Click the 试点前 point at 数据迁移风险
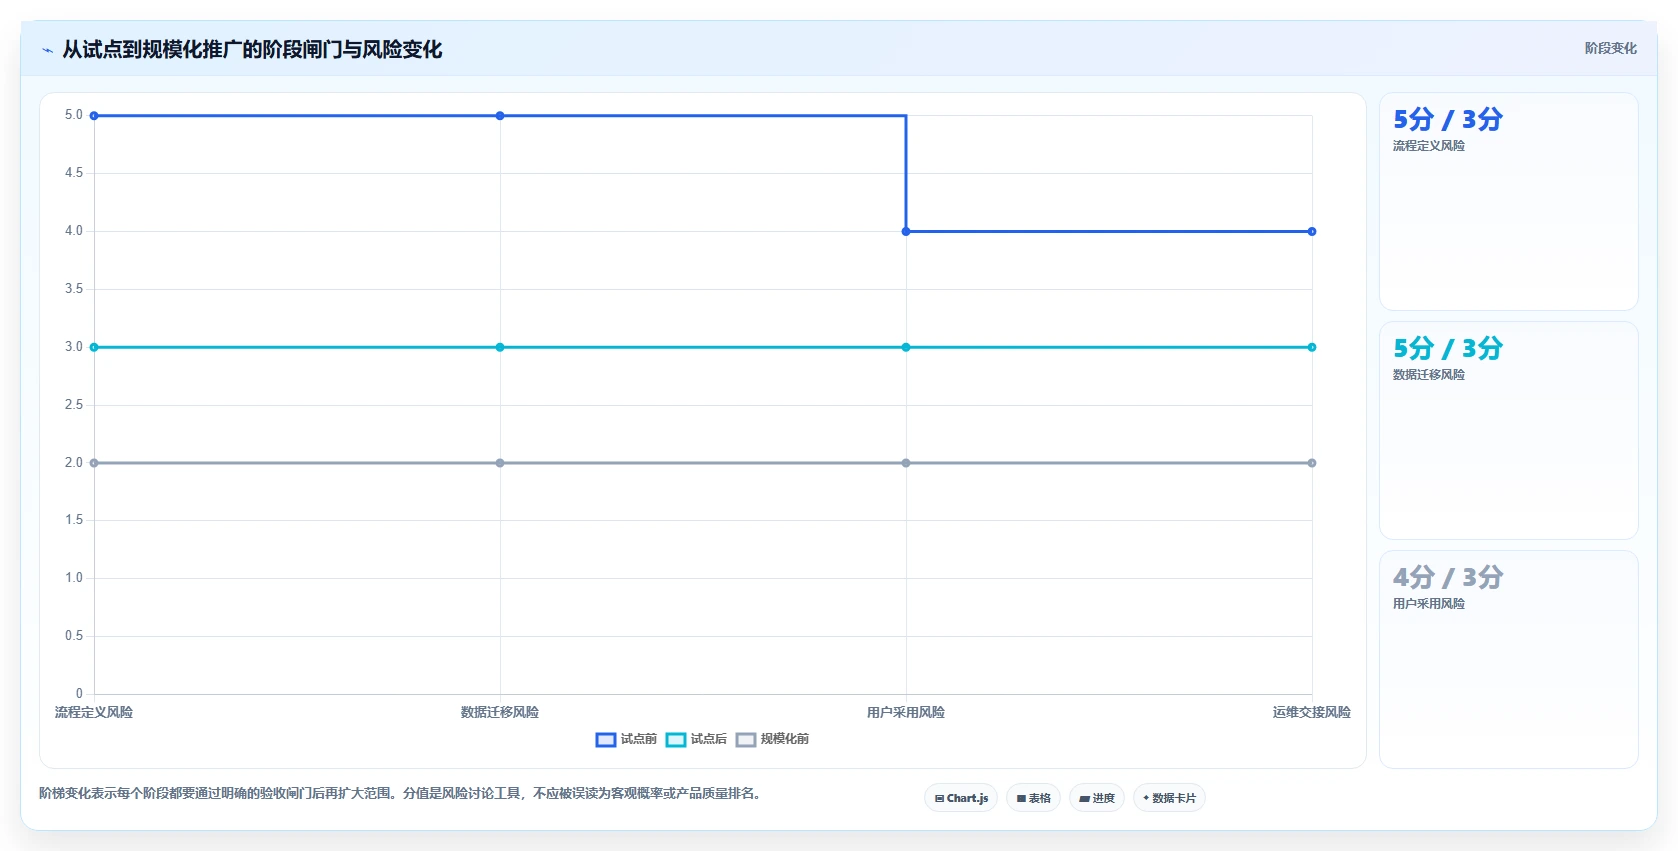The image size is (1678, 851). pos(500,116)
